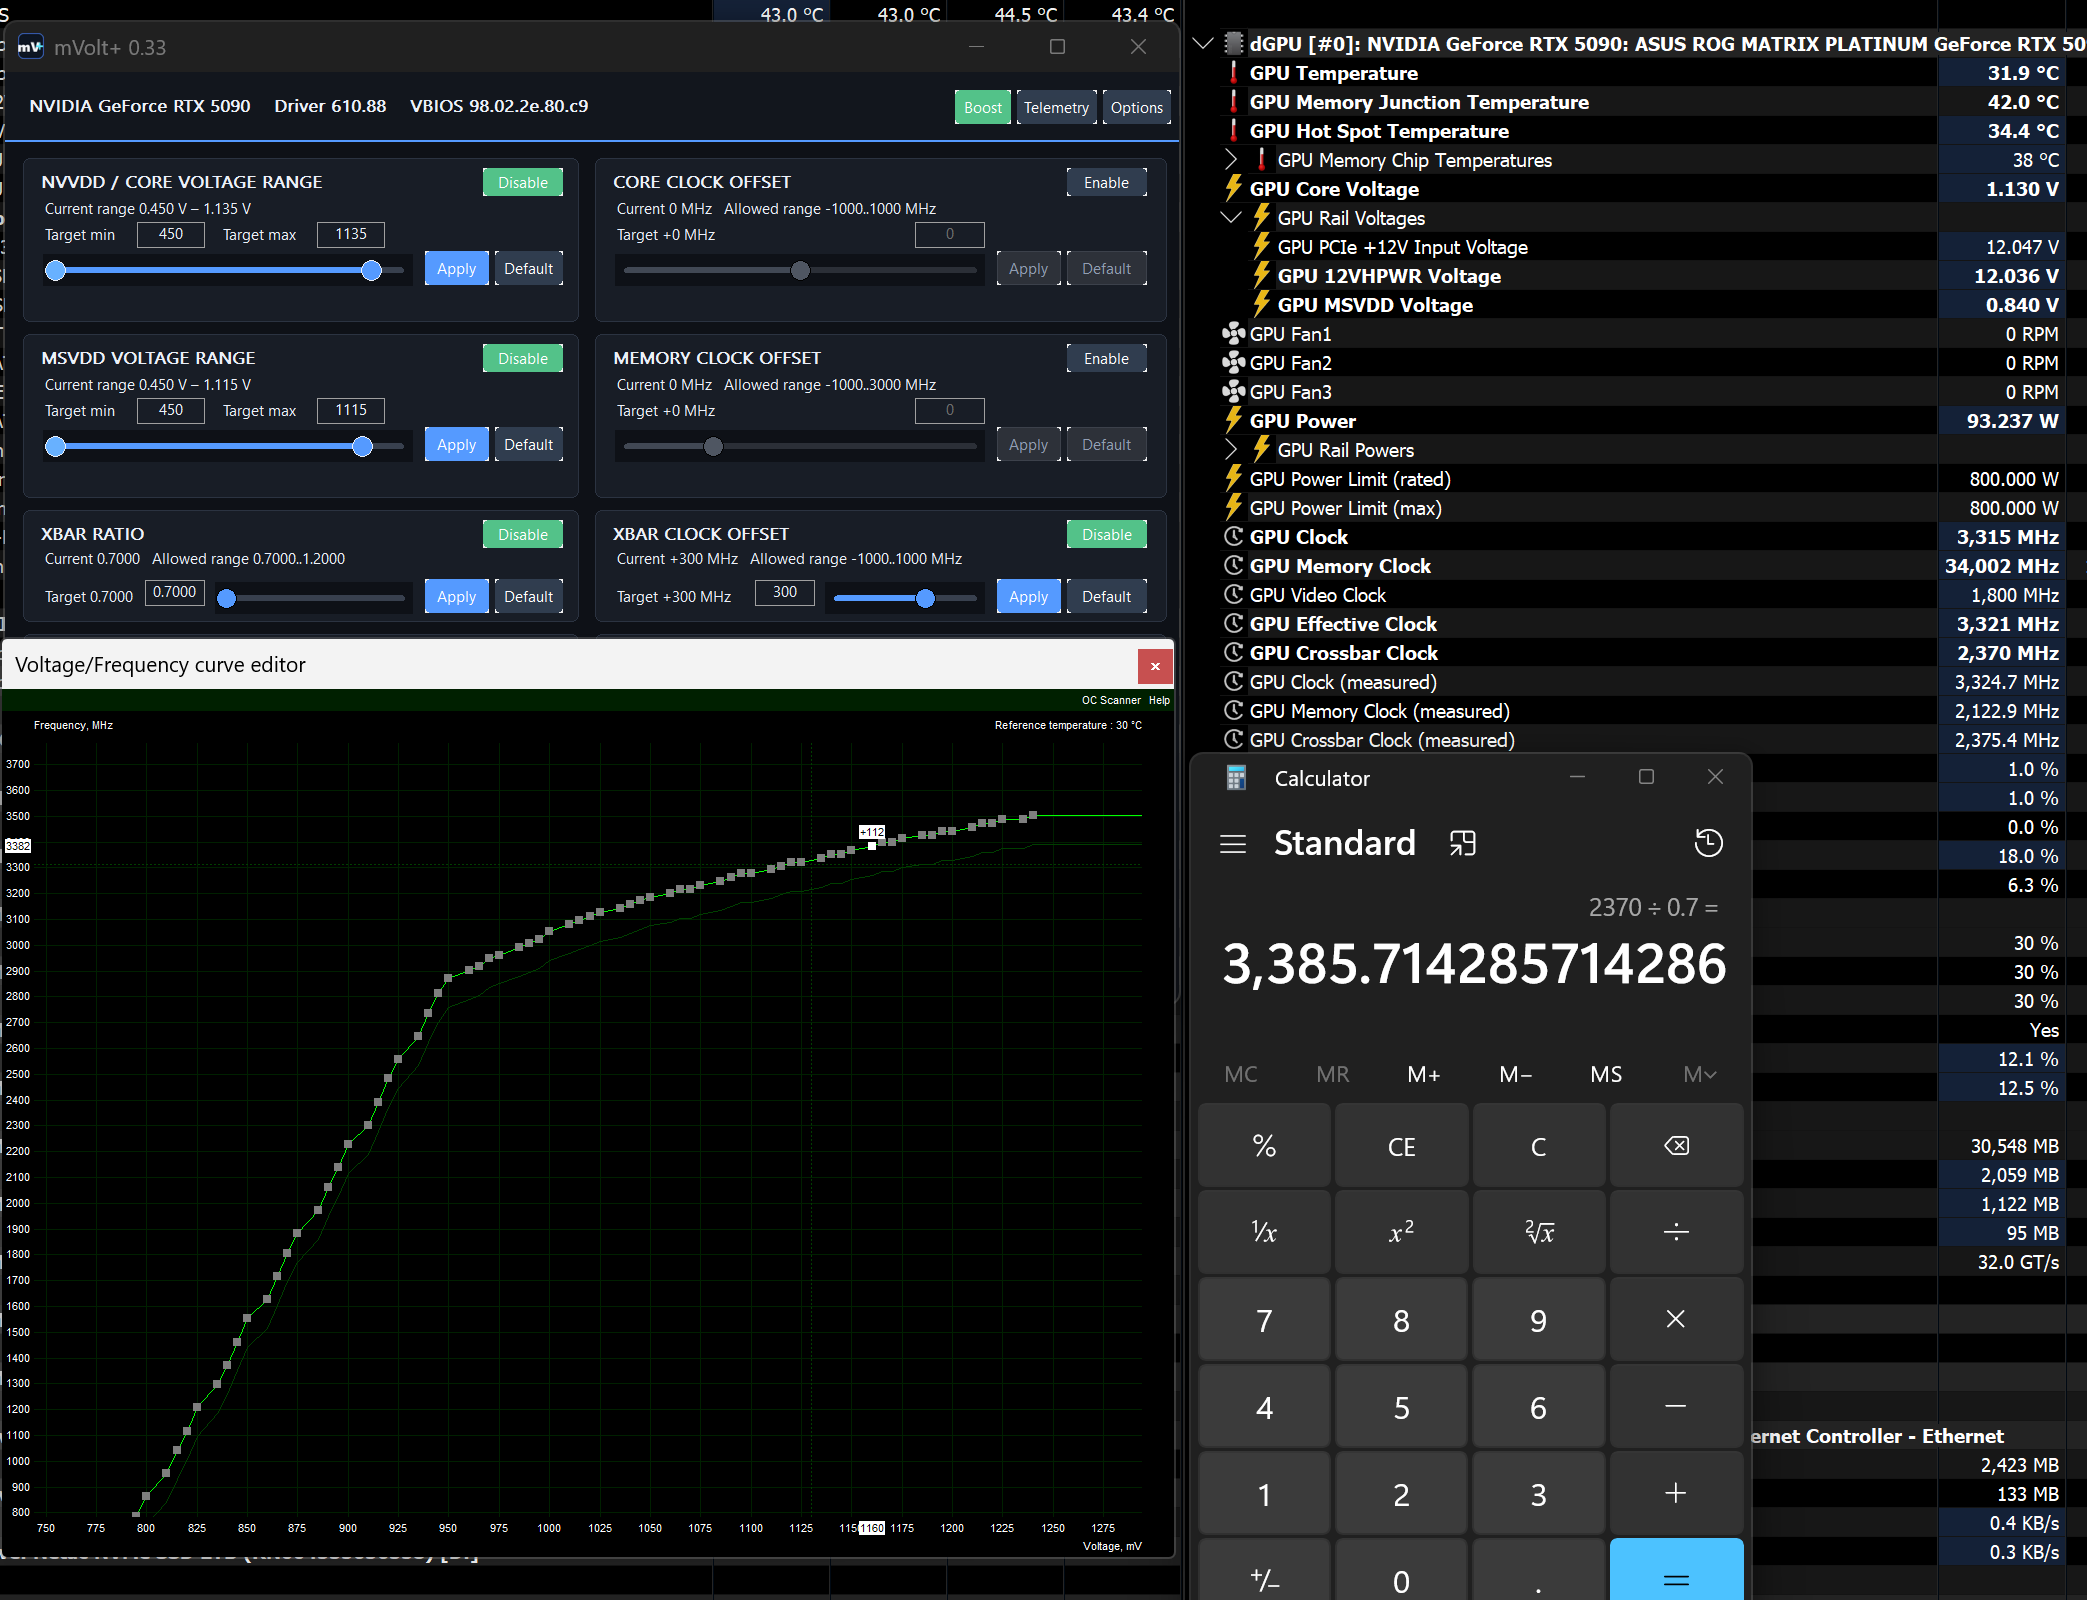This screenshot has width=2087, height=1600.
Task: Collapse the dGPU RTX 5090 sensor group
Action: [x=1204, y=44]
